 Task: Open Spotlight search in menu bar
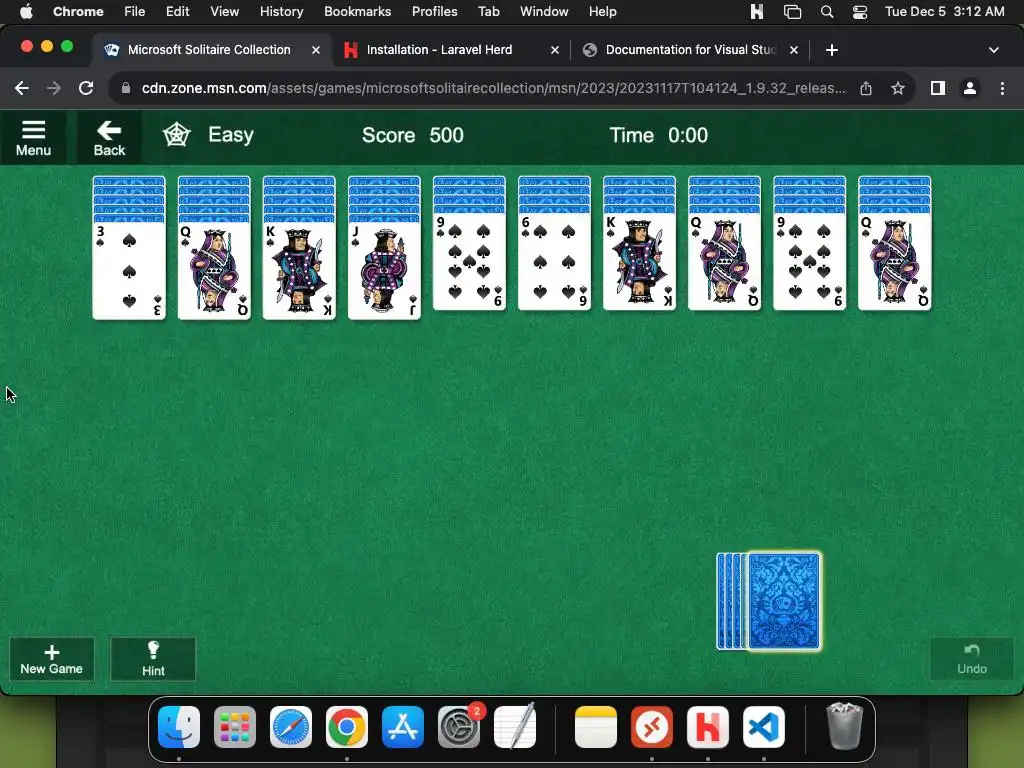pos(827,11)
